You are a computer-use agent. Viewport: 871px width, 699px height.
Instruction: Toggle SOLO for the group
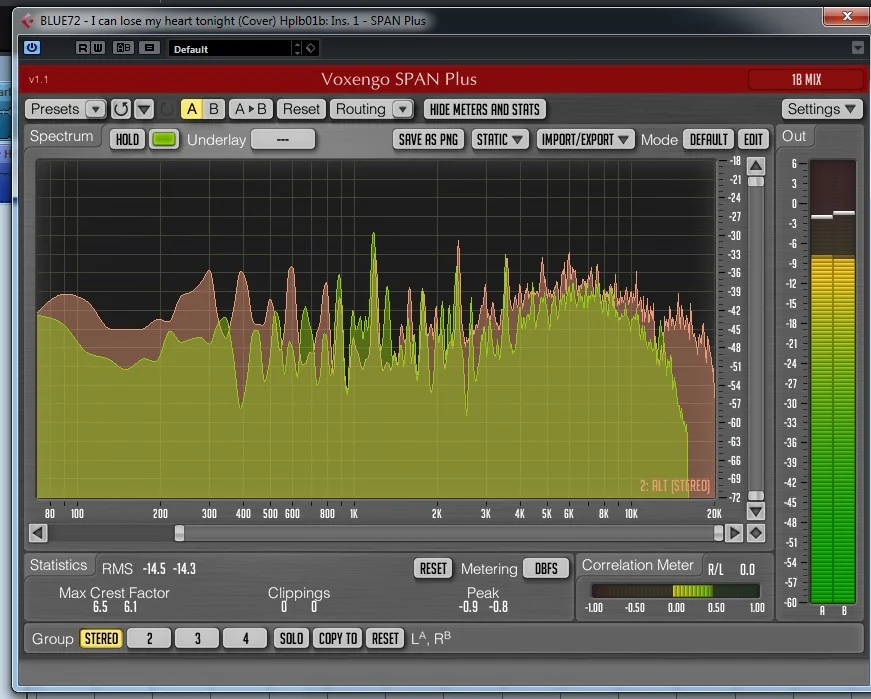coord(292,638)
